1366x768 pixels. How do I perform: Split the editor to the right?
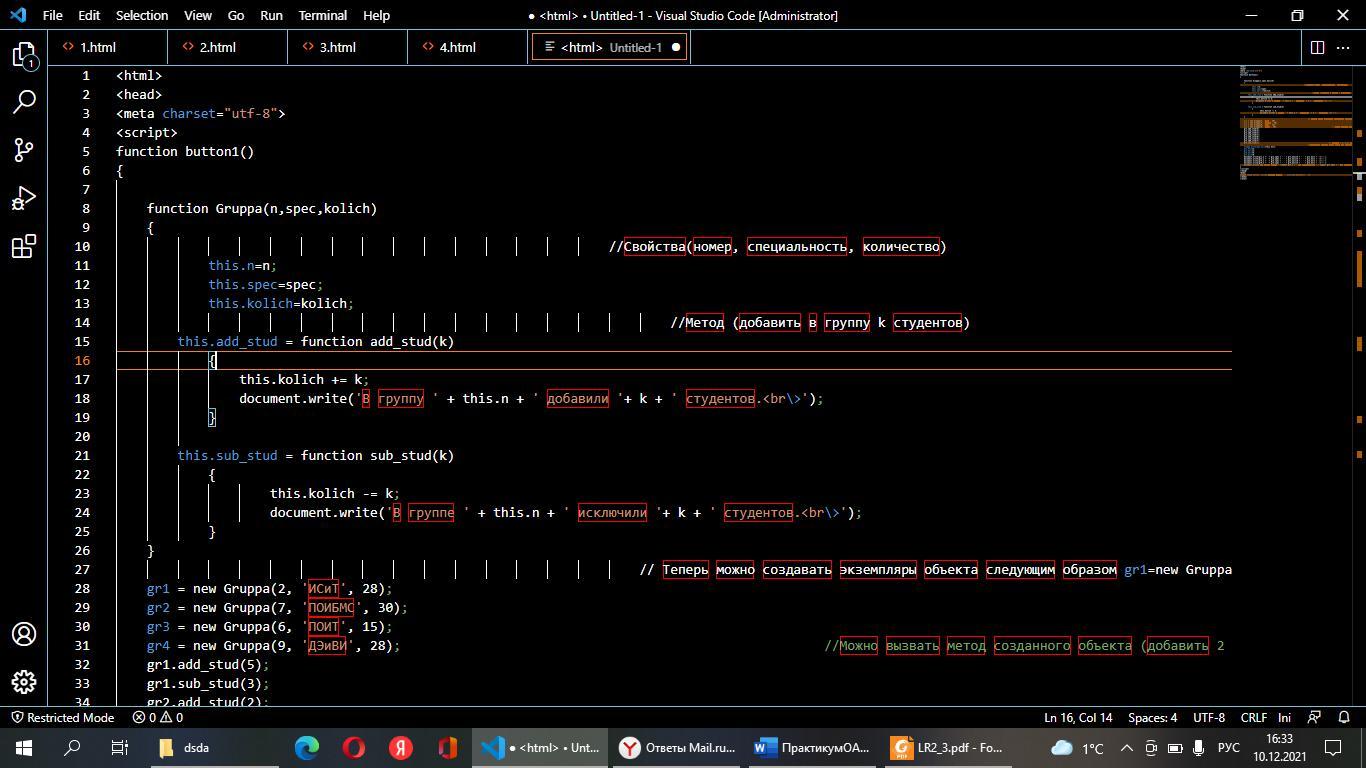pos(1317,47)
